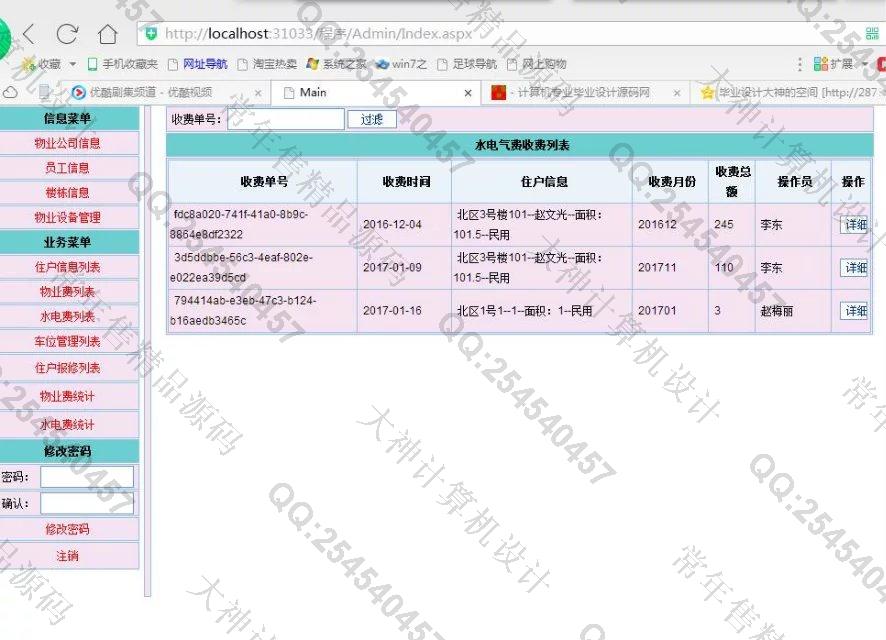
Task: Open the 足球导航 bookmark
Action: 467,64
